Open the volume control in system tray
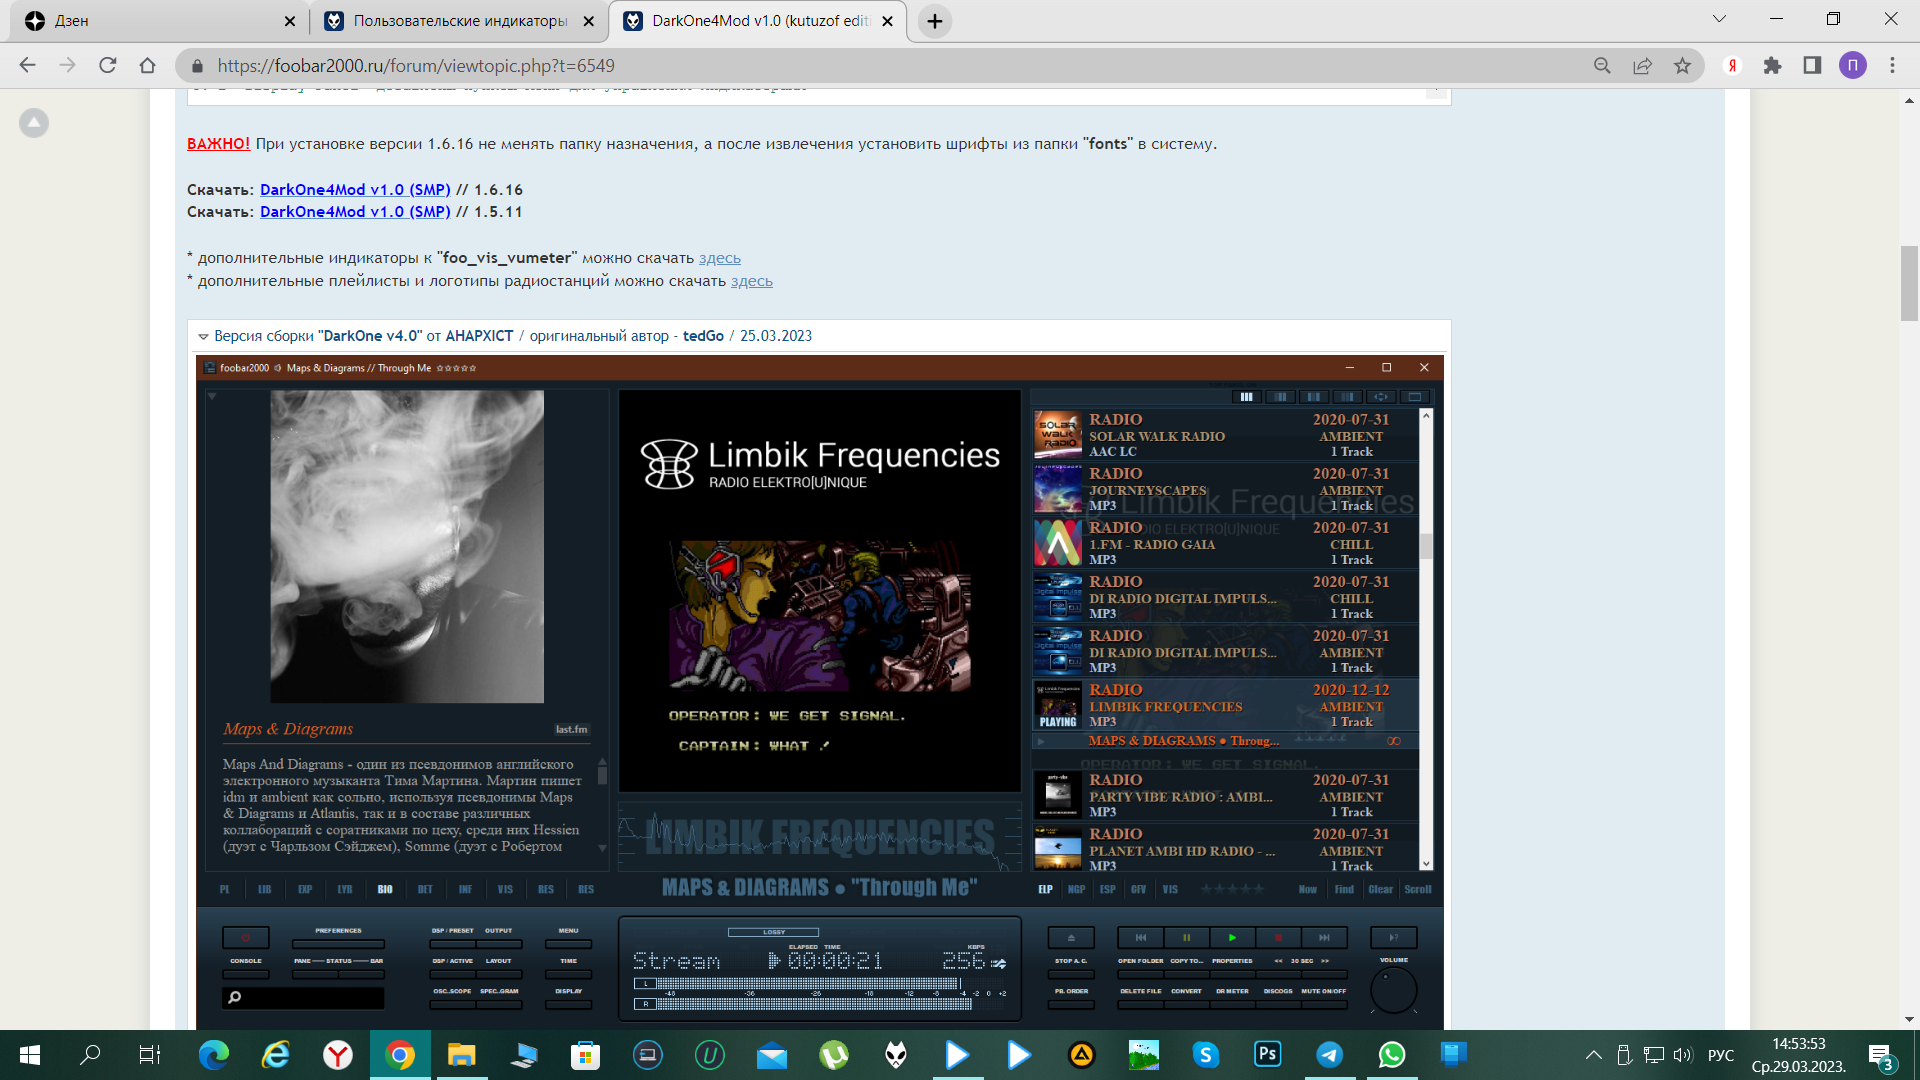This screenshot has width=1920, height=1080. 1682,1055
